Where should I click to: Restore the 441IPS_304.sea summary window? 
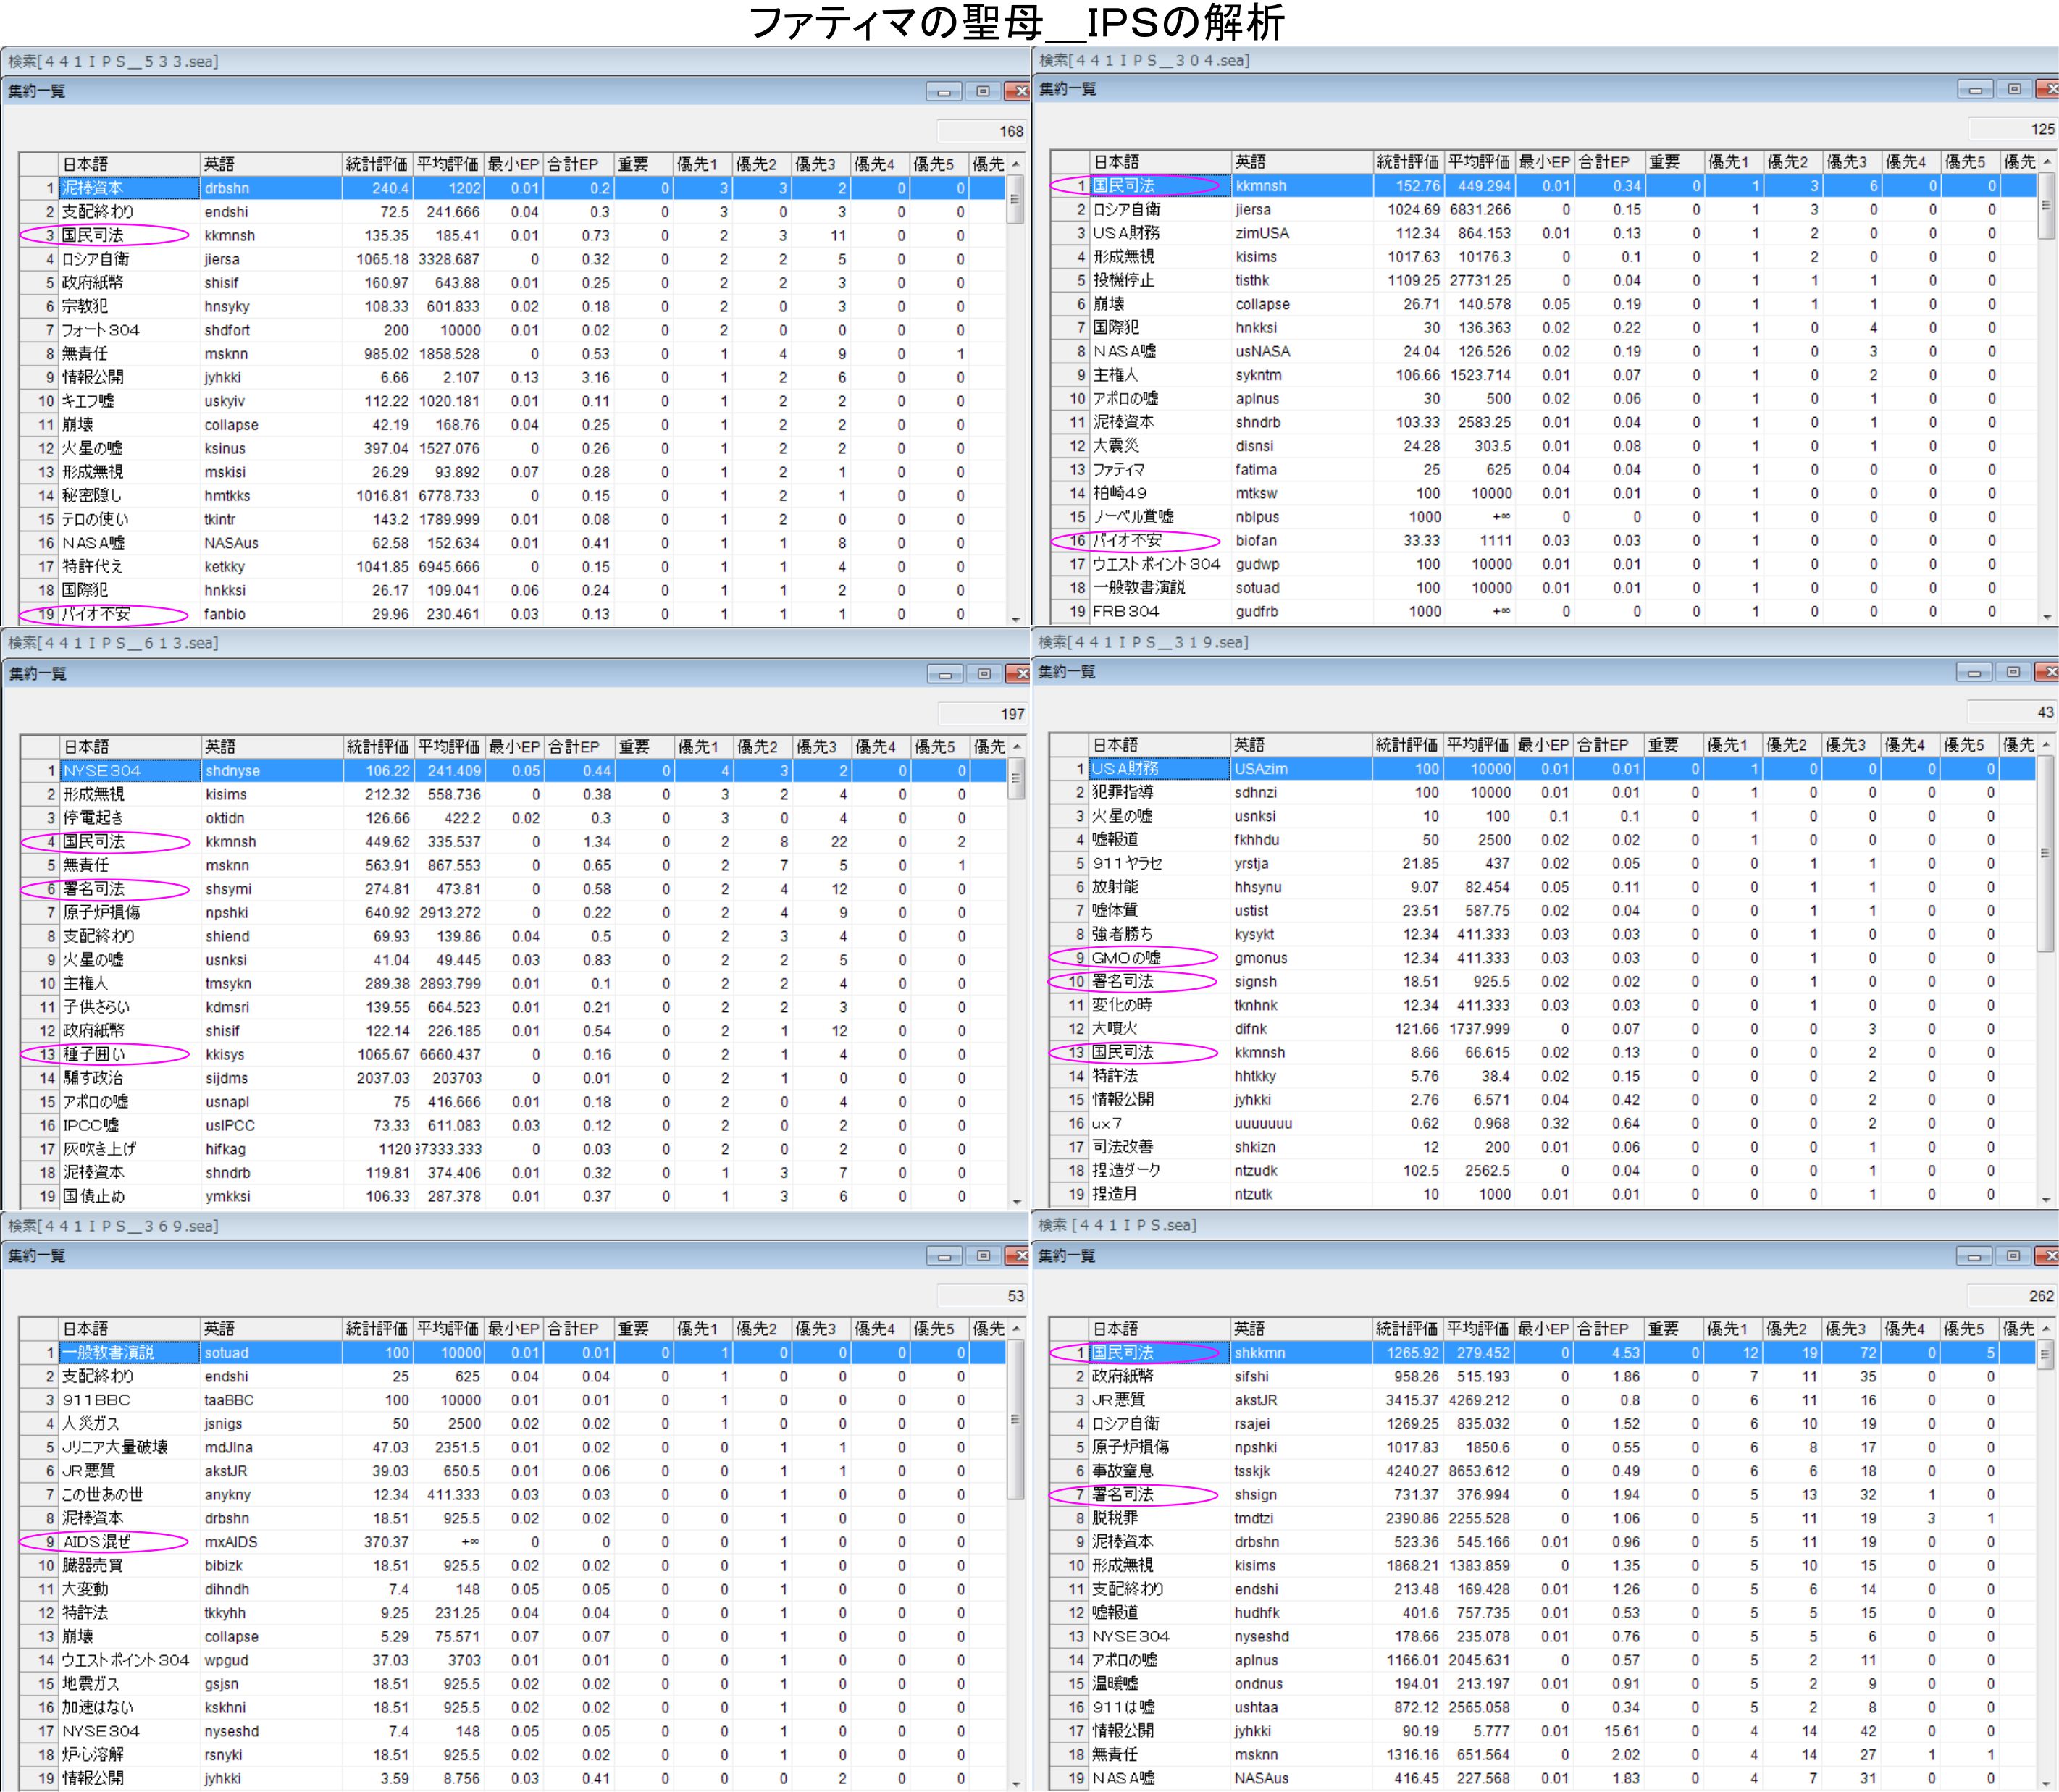2014,90
